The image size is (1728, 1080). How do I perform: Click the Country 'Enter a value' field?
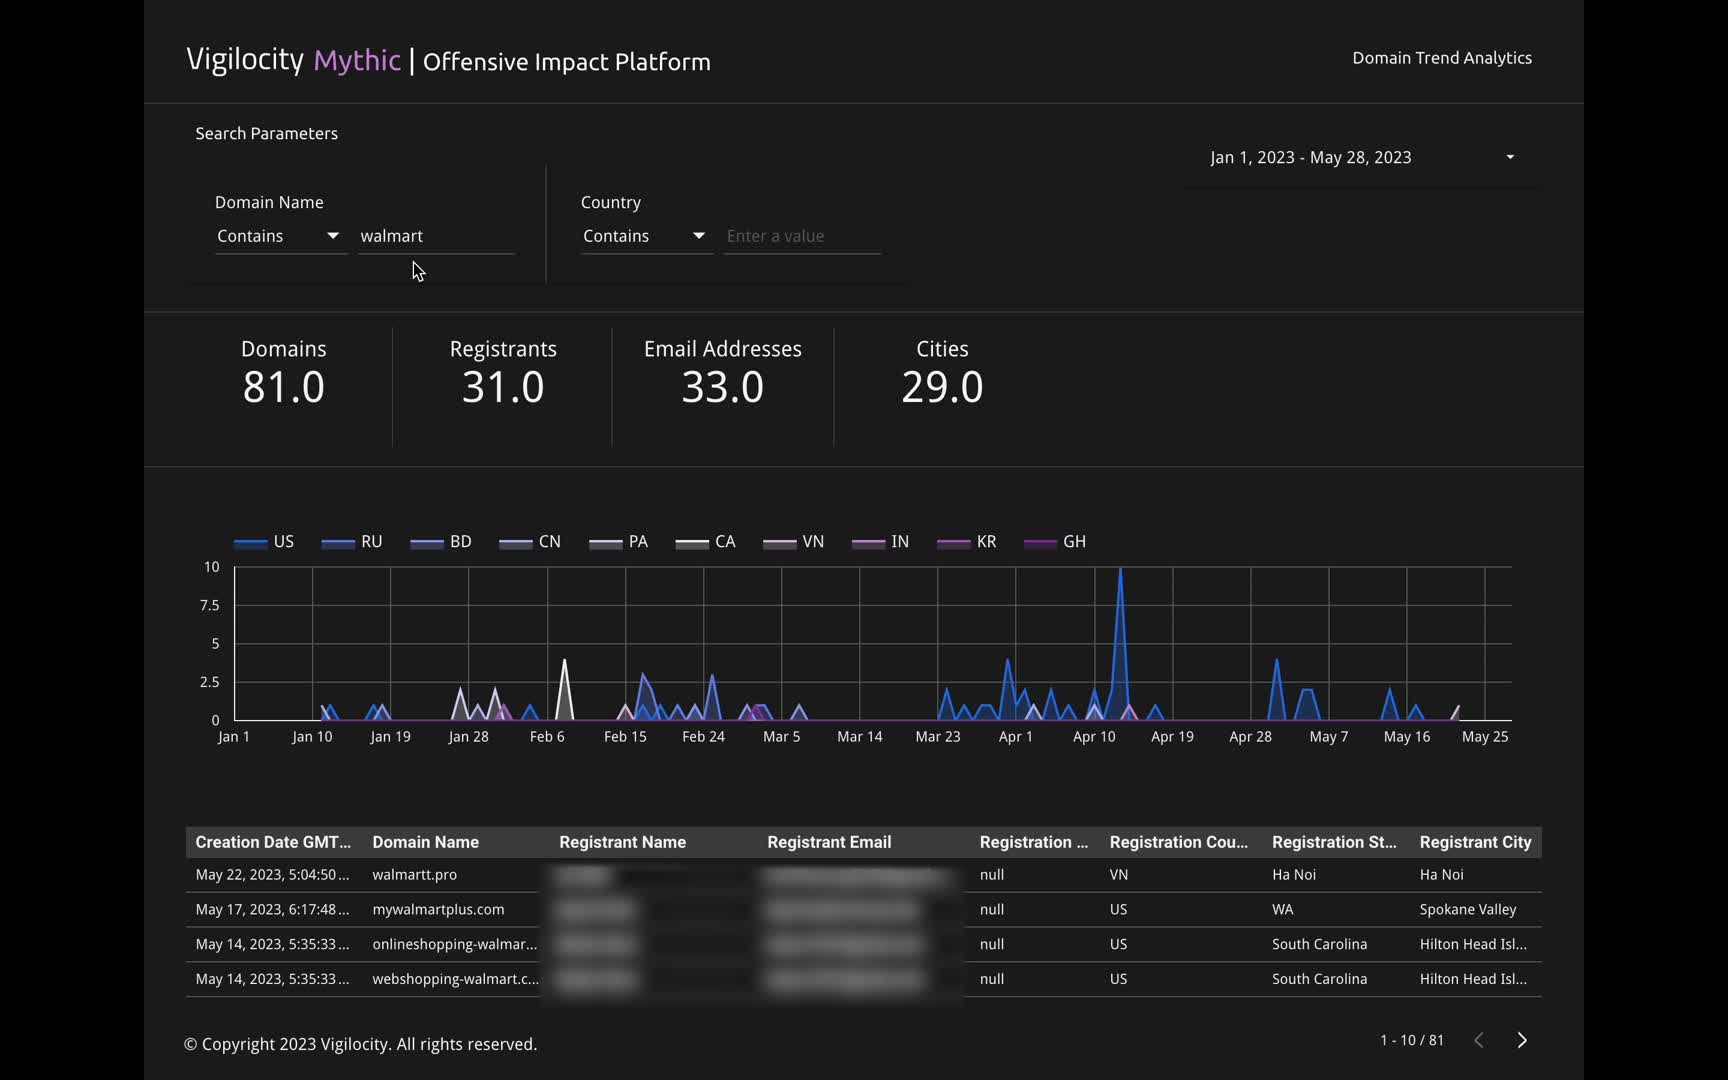(x=802, y=236)
